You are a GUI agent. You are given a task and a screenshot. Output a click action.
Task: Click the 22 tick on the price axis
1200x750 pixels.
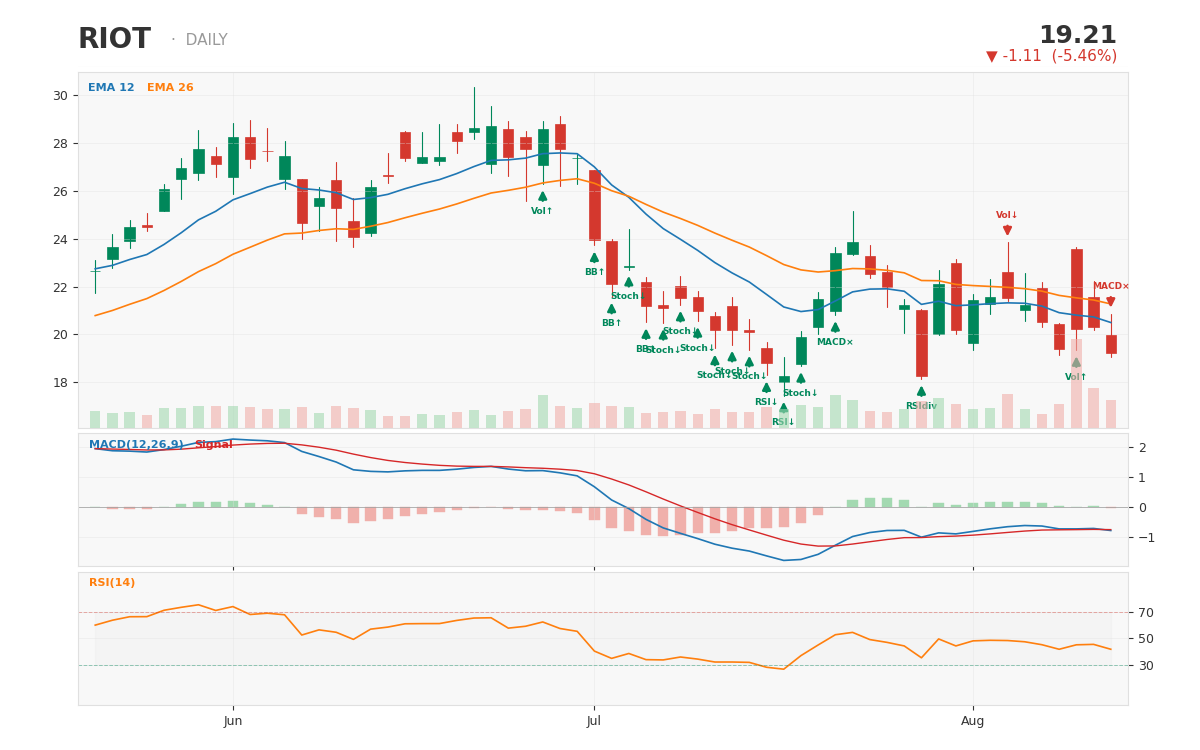point(60,288)
